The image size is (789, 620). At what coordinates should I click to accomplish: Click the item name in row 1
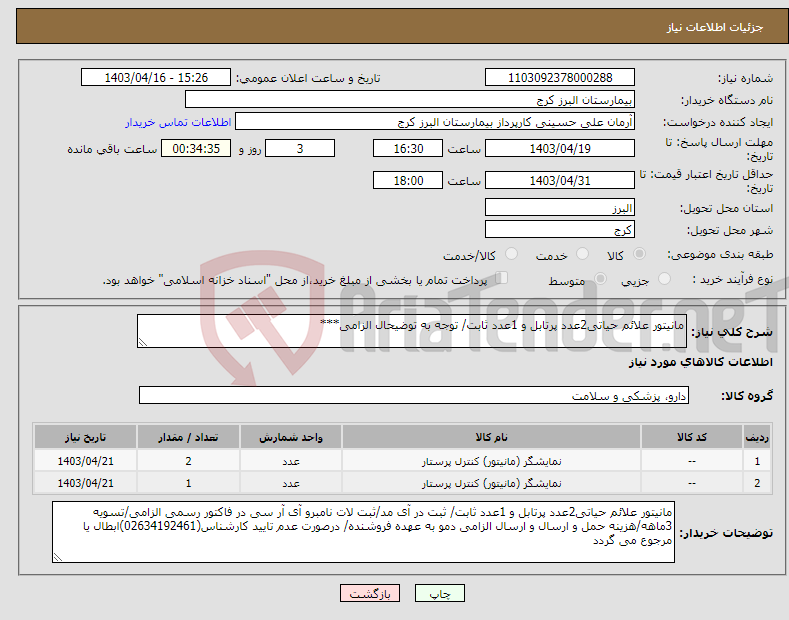tap(491, 461)
